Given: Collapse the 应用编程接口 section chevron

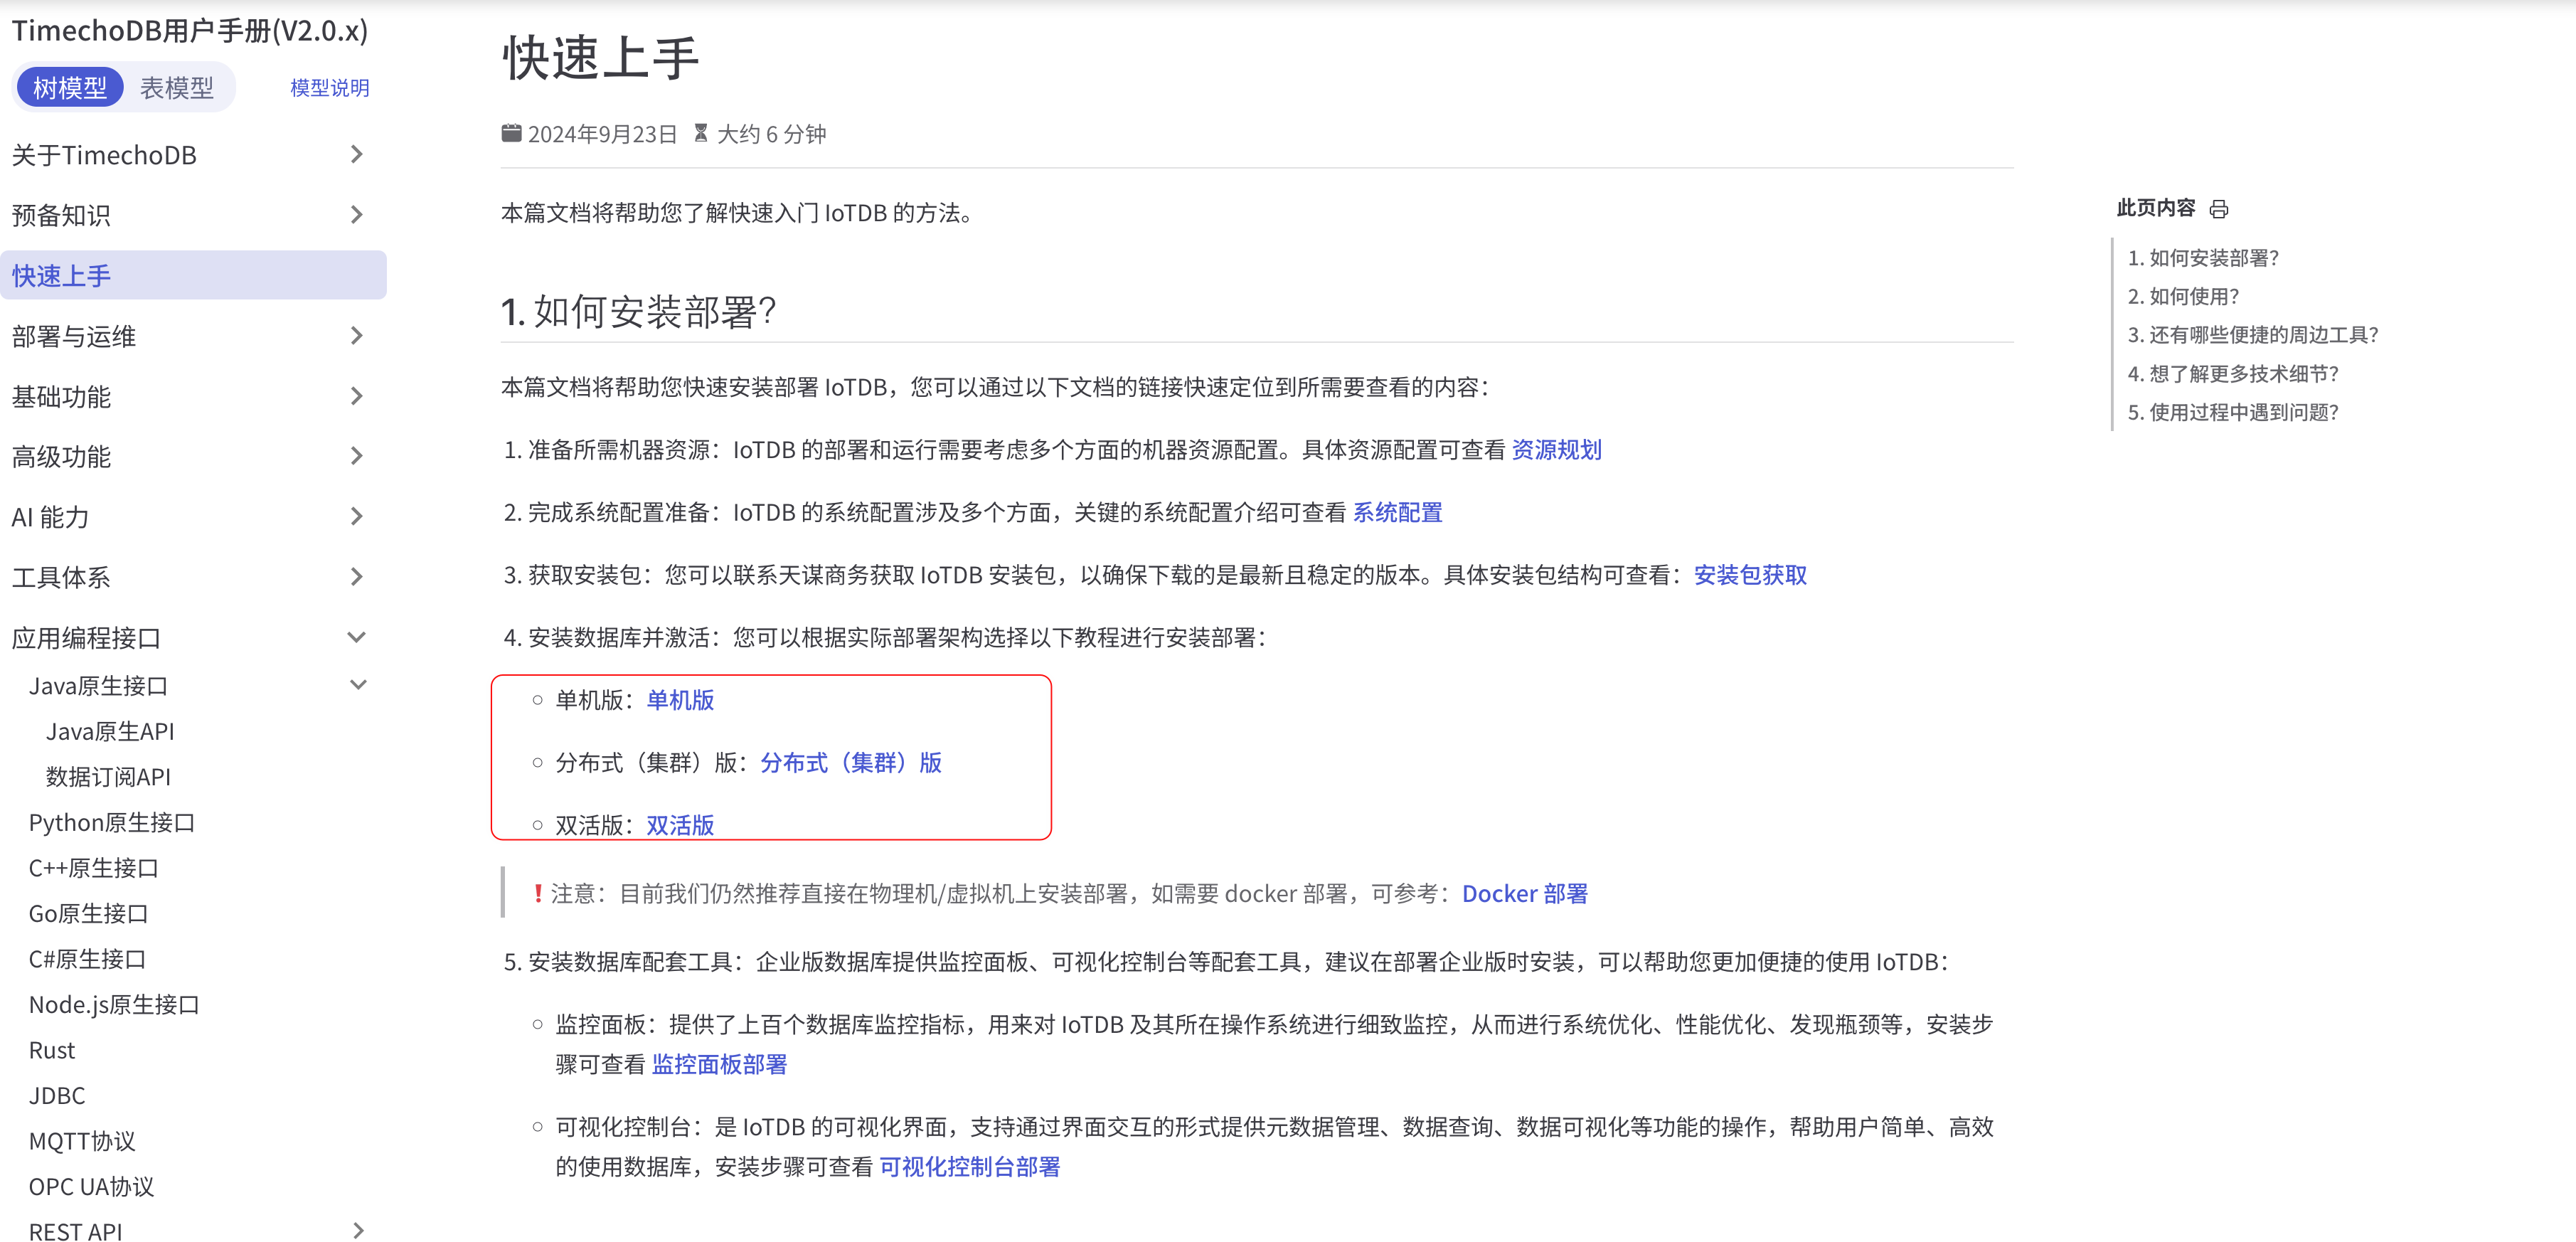Looking at the screenshot, I should [x=357, y=637].
